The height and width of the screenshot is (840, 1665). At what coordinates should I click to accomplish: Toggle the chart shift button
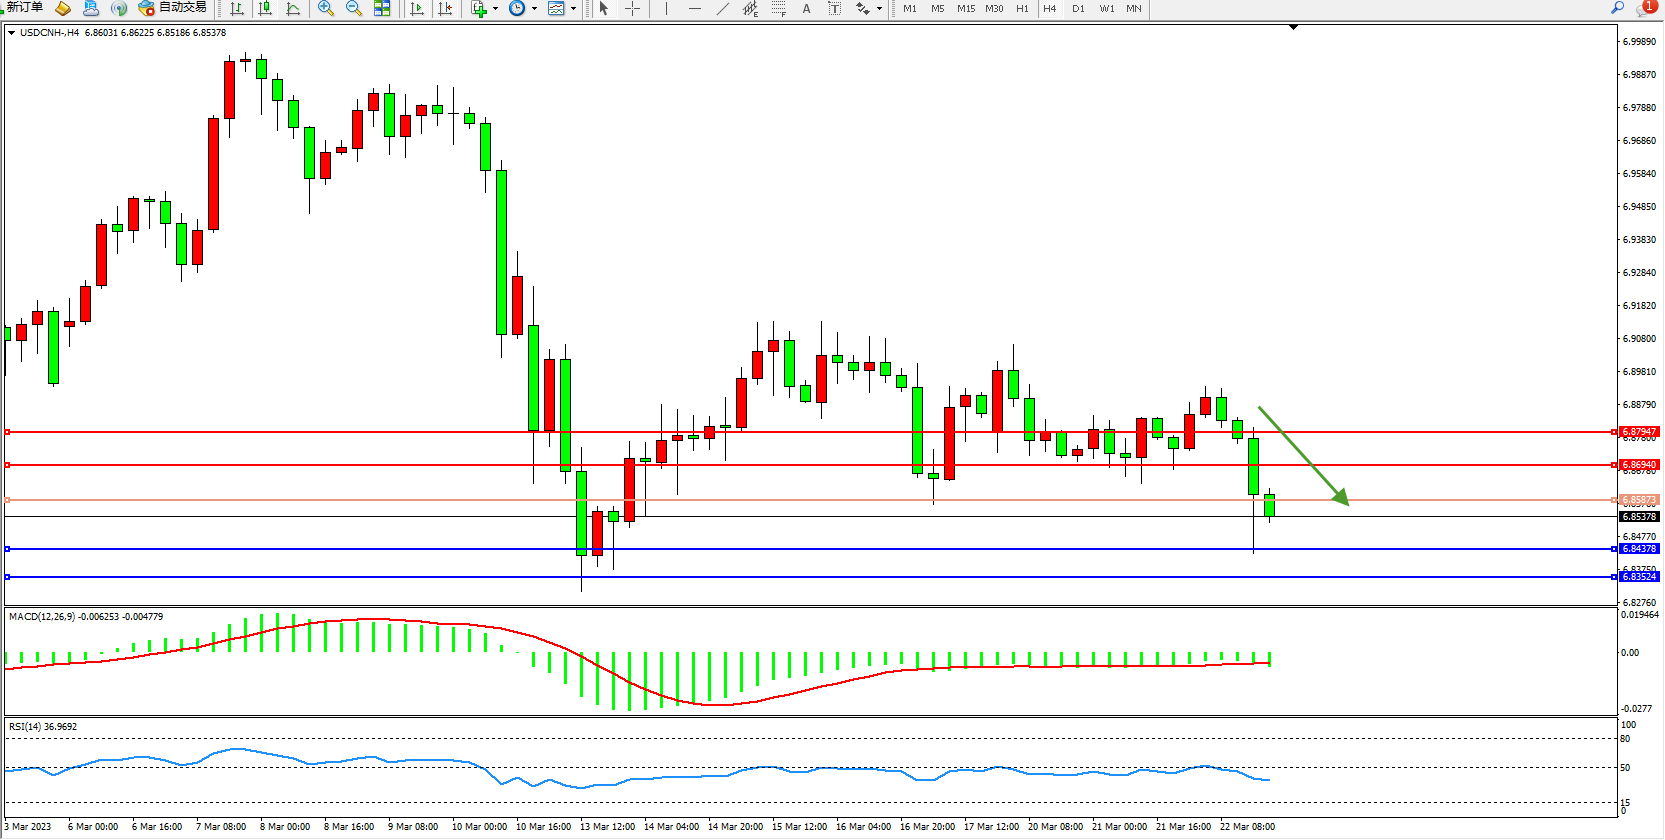pyautogui.click(x=445, y=8)
